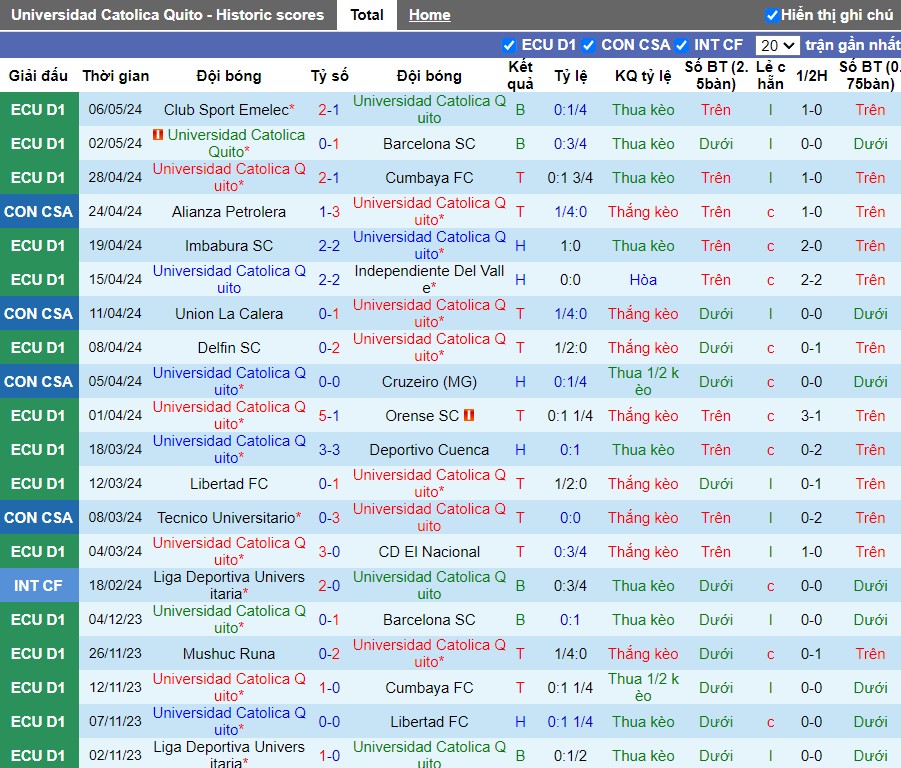The height and width of the screenshot is (768, 901).
Task: Click the 2-2 halftime score on 15/04/24
Action: [x=811, y=279]
